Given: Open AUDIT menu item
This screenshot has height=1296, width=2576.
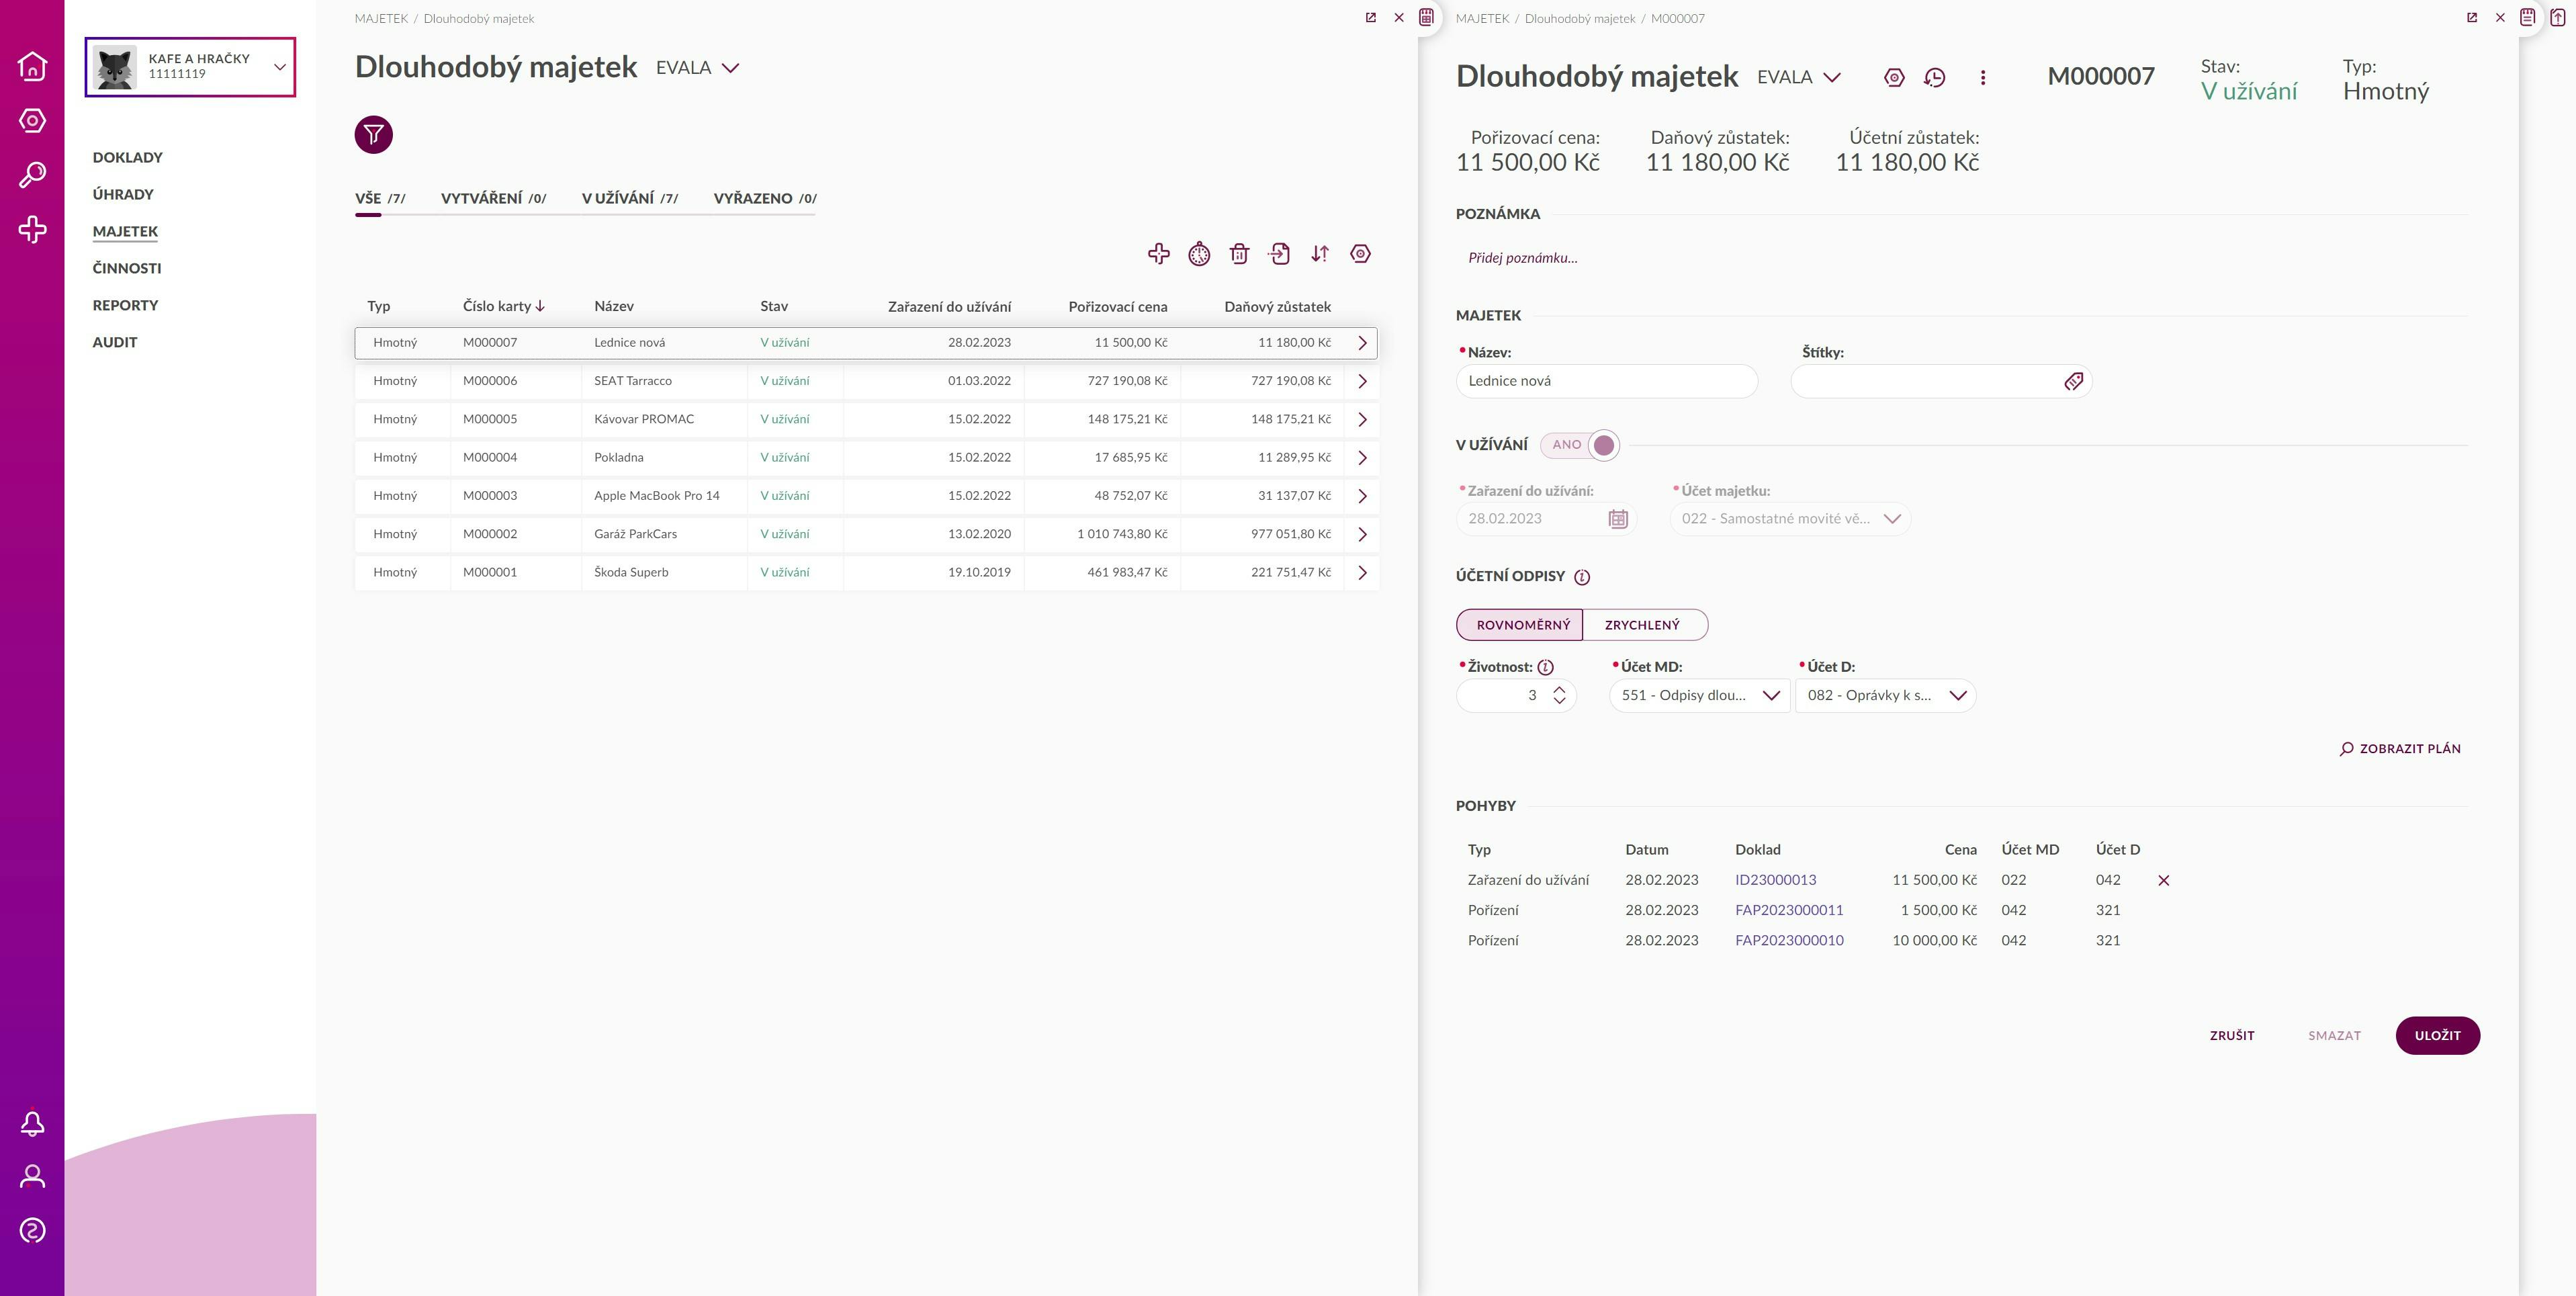Looking at the screenshot, I should click(115, 343).
